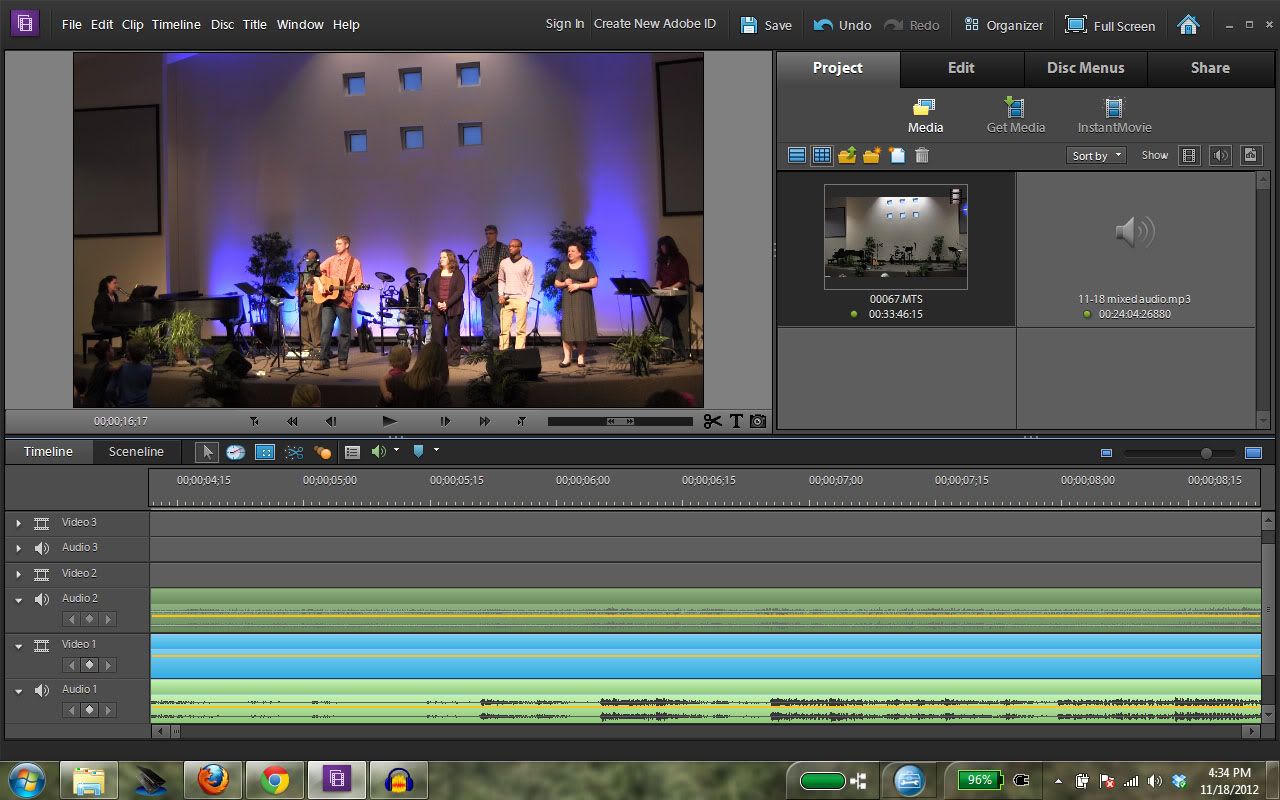Play the preview in the monitor

[390, 421]
